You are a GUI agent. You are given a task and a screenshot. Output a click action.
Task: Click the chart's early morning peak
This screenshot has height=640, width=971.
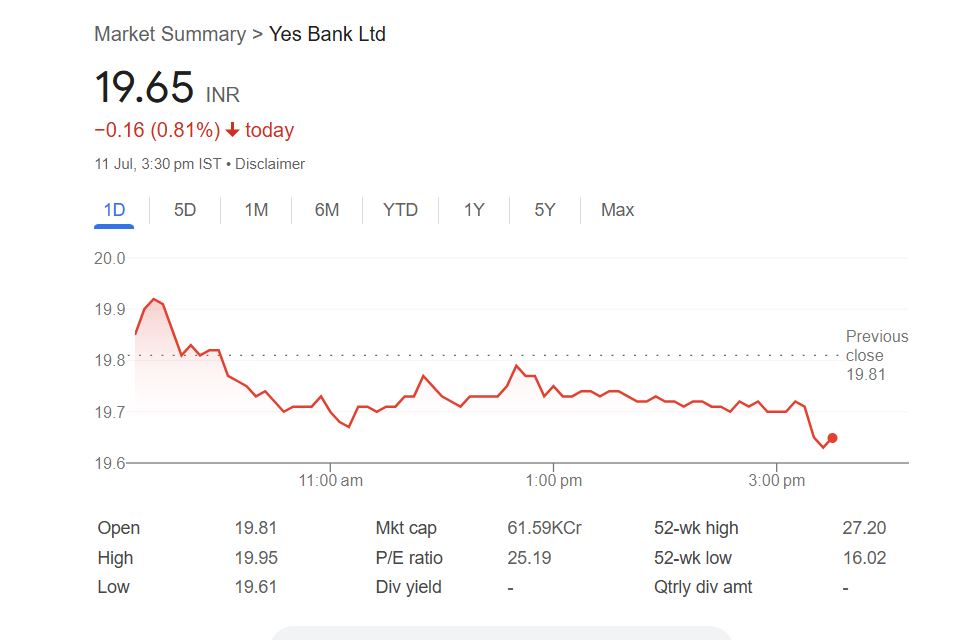point(154,299)
